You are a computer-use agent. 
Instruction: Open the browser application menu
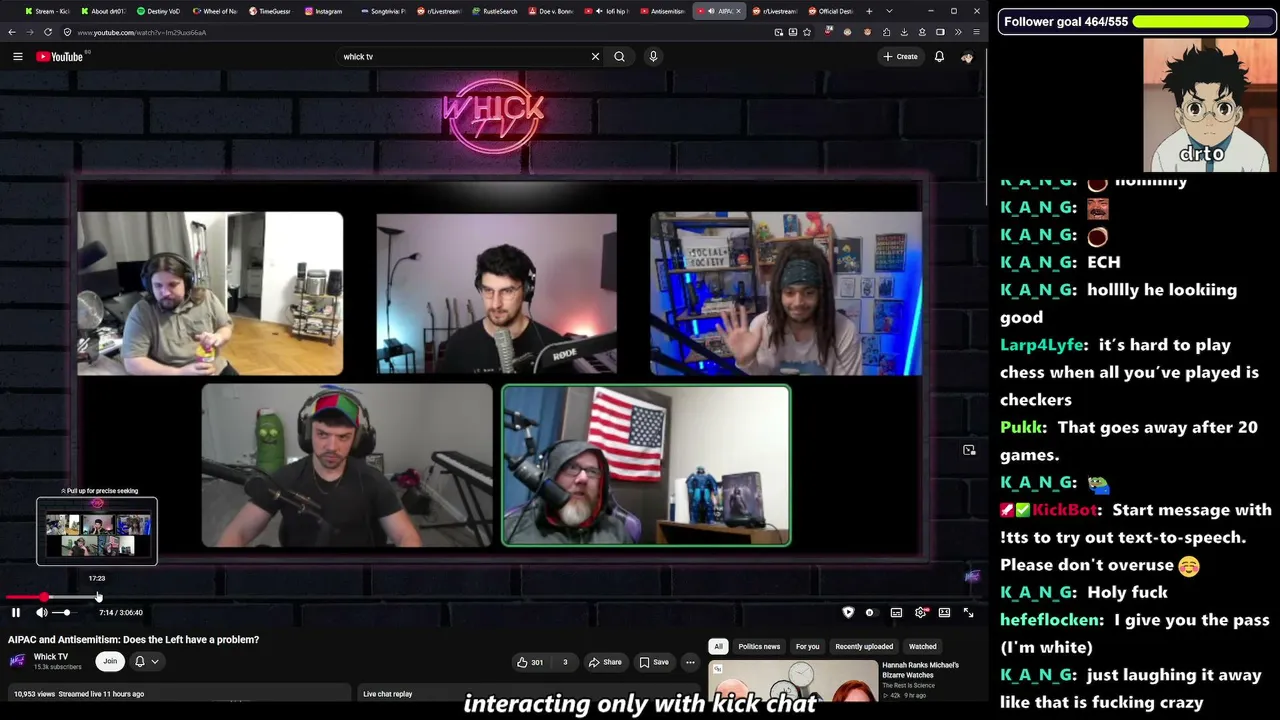[x=975, y=32]
